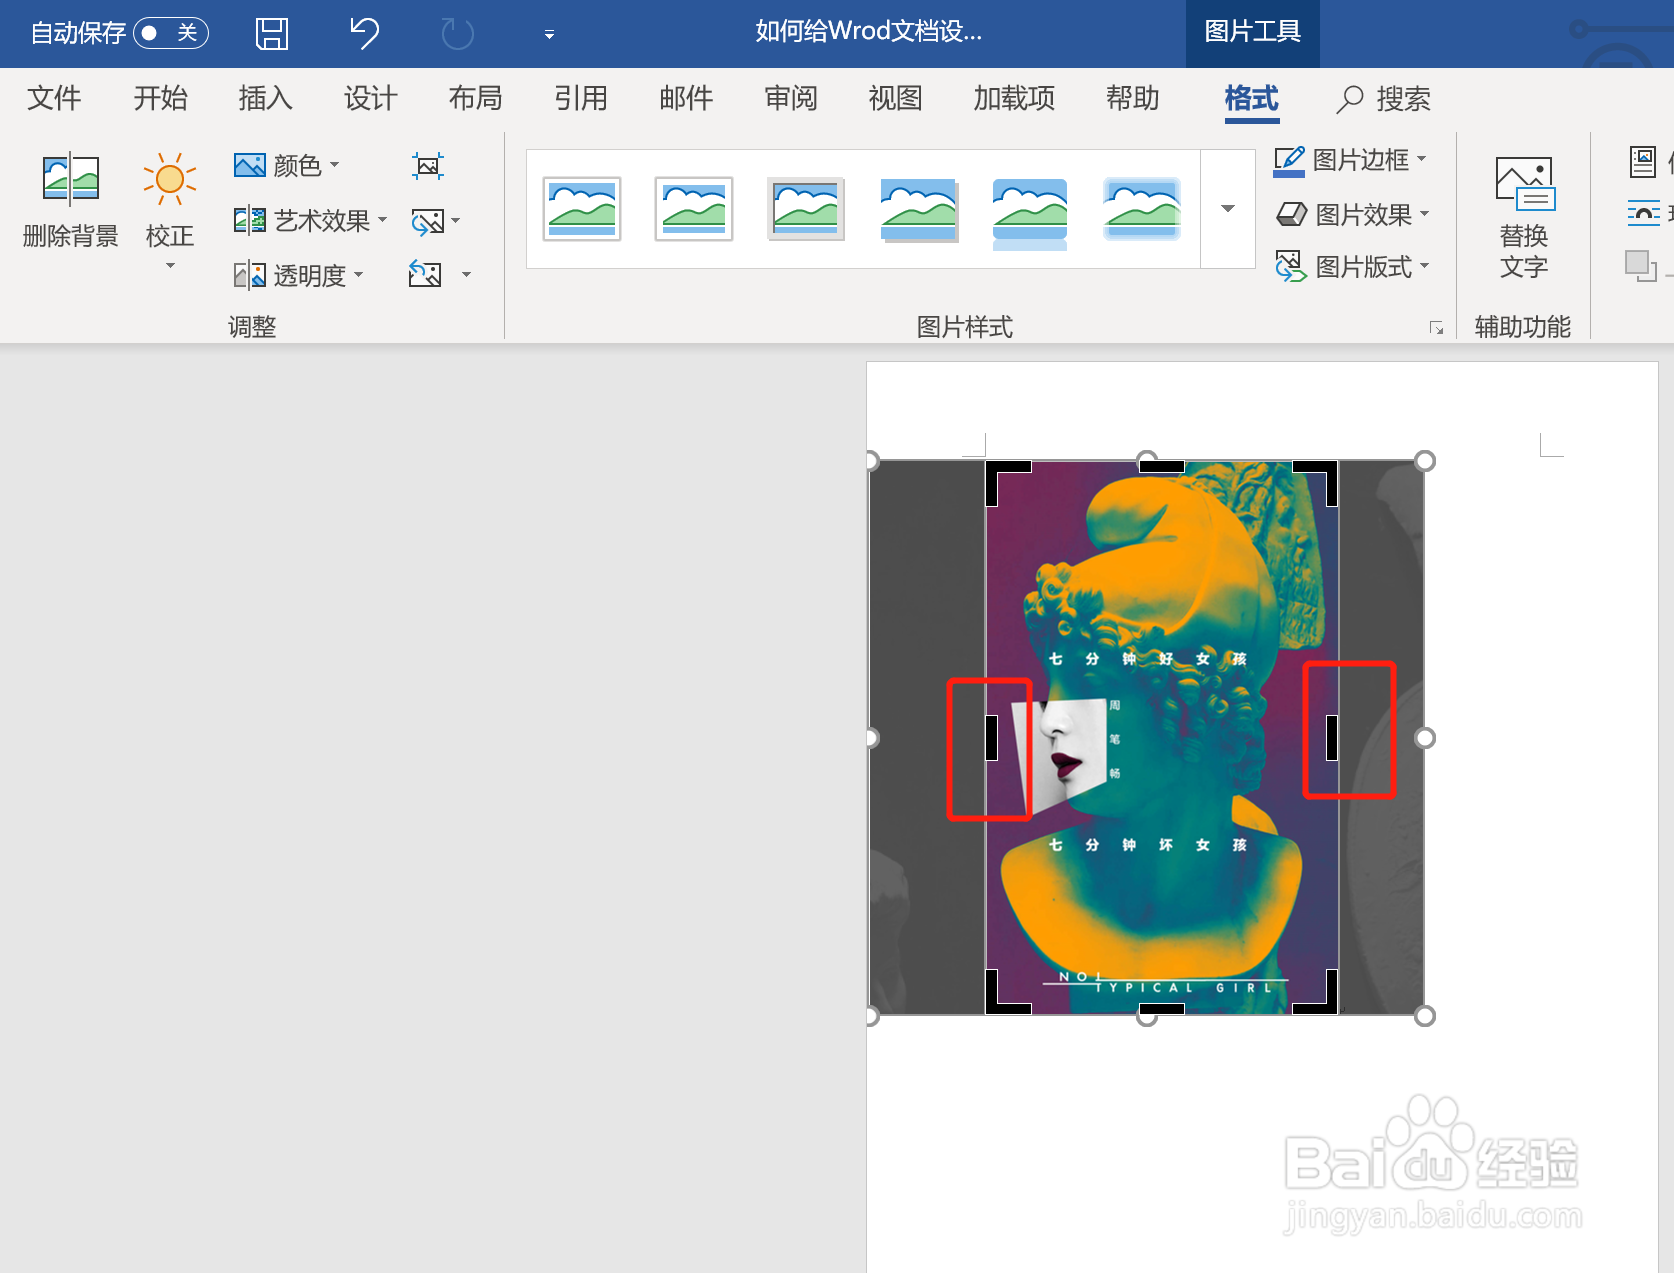Open the 图片版式 picture layout dropdown
Viewport: 1674px width, 1273px height.
coord(1353,267)
